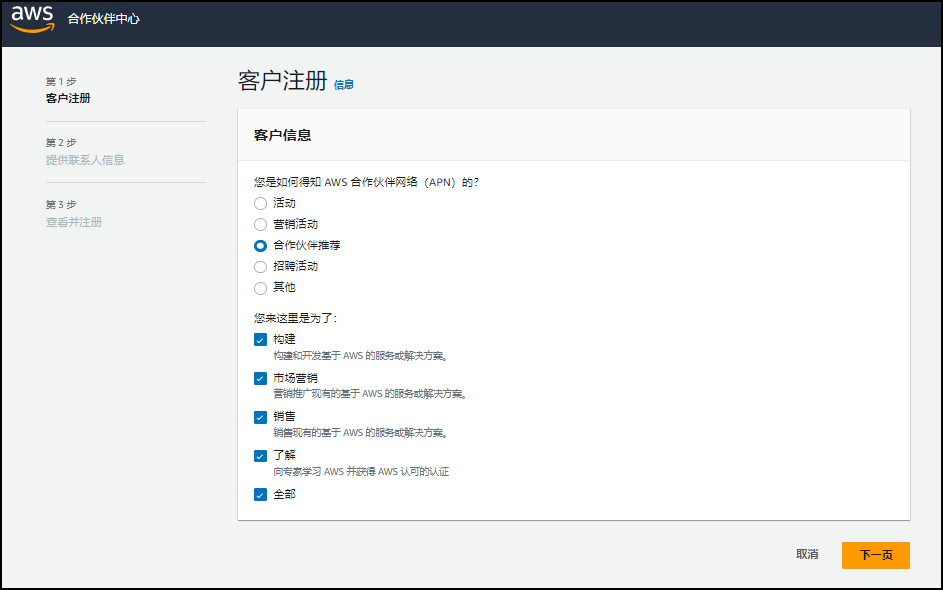This screenshot has width=943, height=590.
Task: Click the 客户信息 section heading
Action: [283, 135]
